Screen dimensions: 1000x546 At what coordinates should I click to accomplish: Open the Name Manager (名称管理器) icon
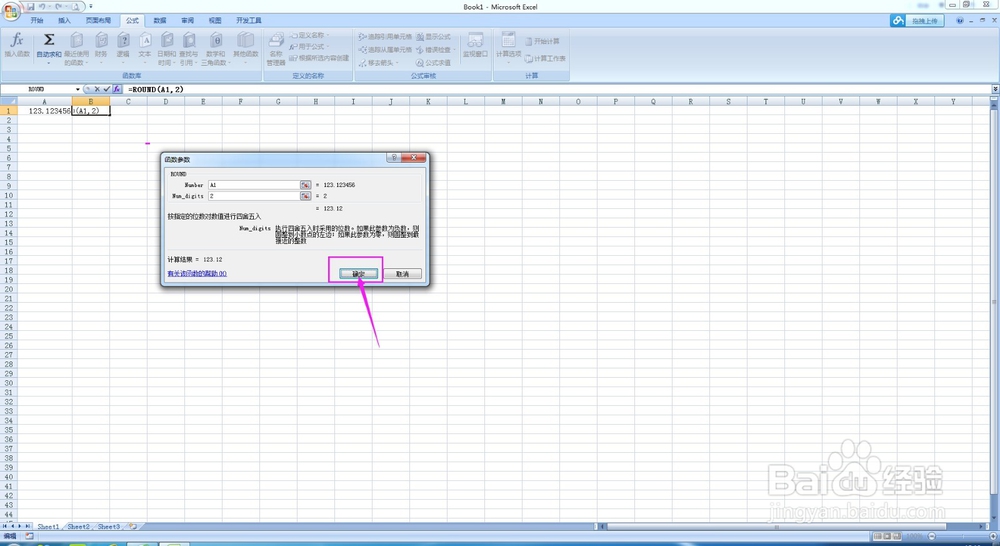[x=276, y=48]
